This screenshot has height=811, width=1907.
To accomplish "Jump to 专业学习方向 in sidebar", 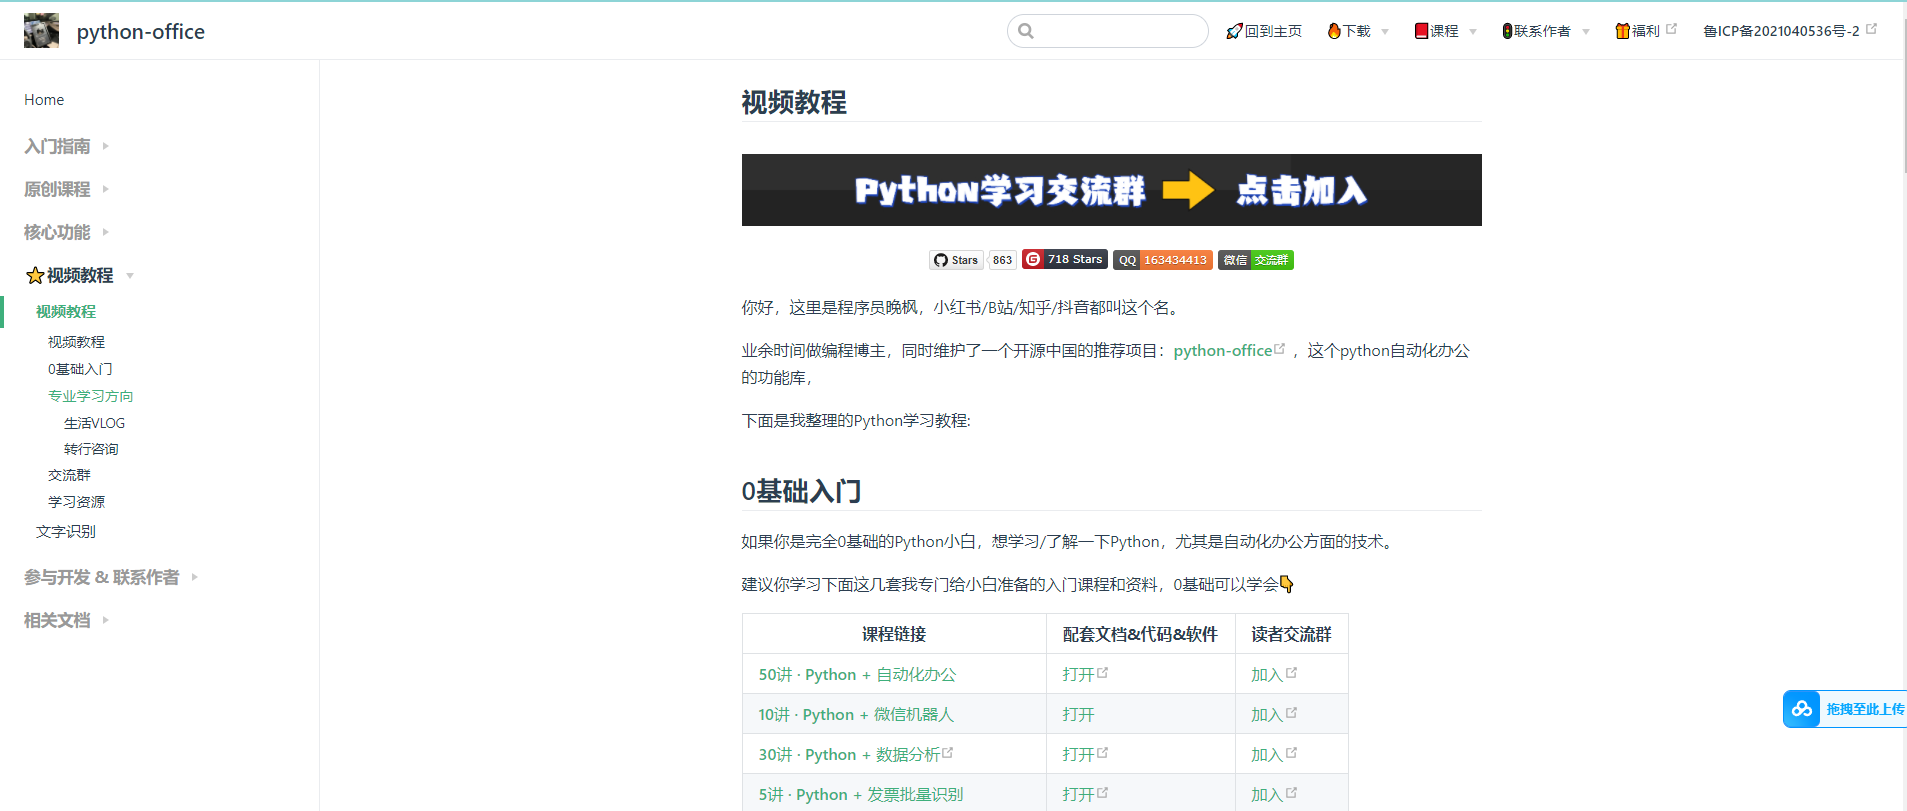I will coord(90,396).
